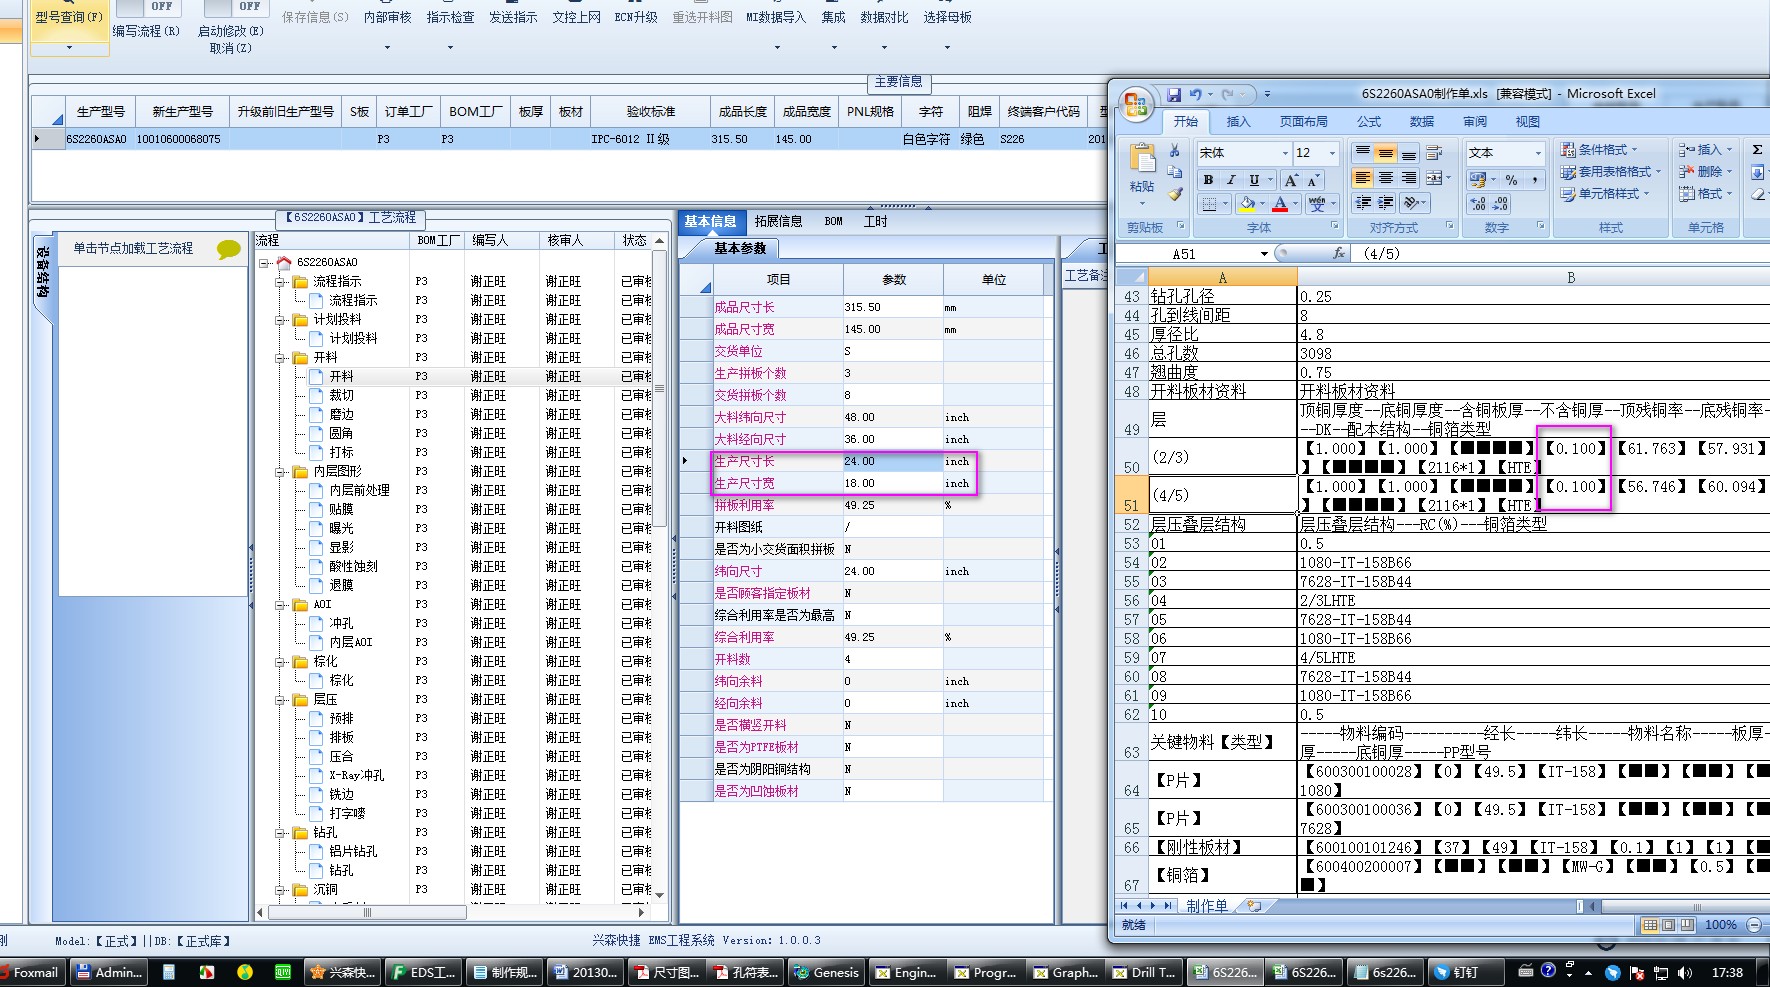Click the Bold formatting button in Excel
The width and height of the screenshot is (1770, 987).
(1208, 180)
